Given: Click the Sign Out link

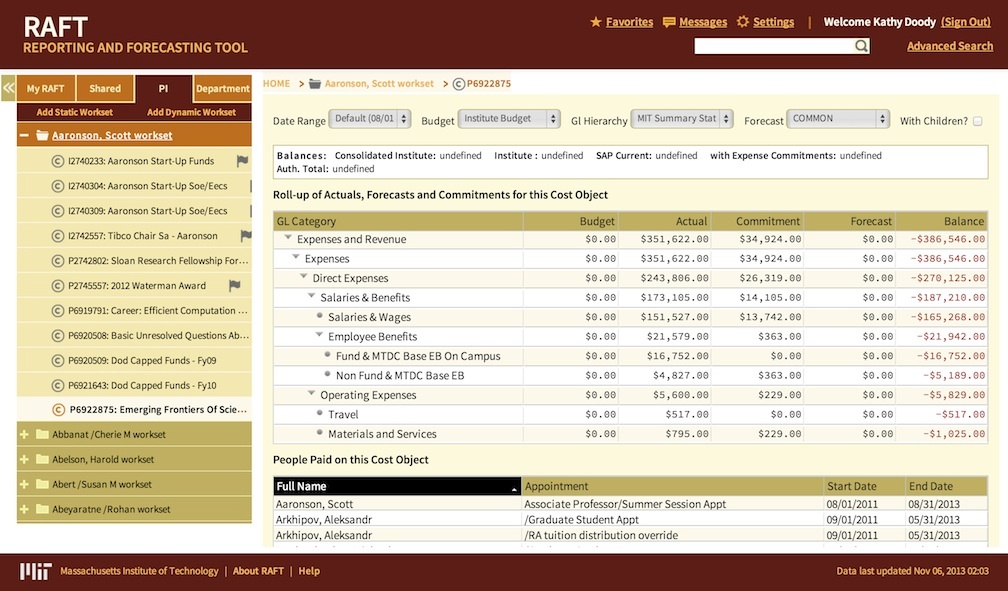Looking at the screenshot, I should (x=966, y=22).
